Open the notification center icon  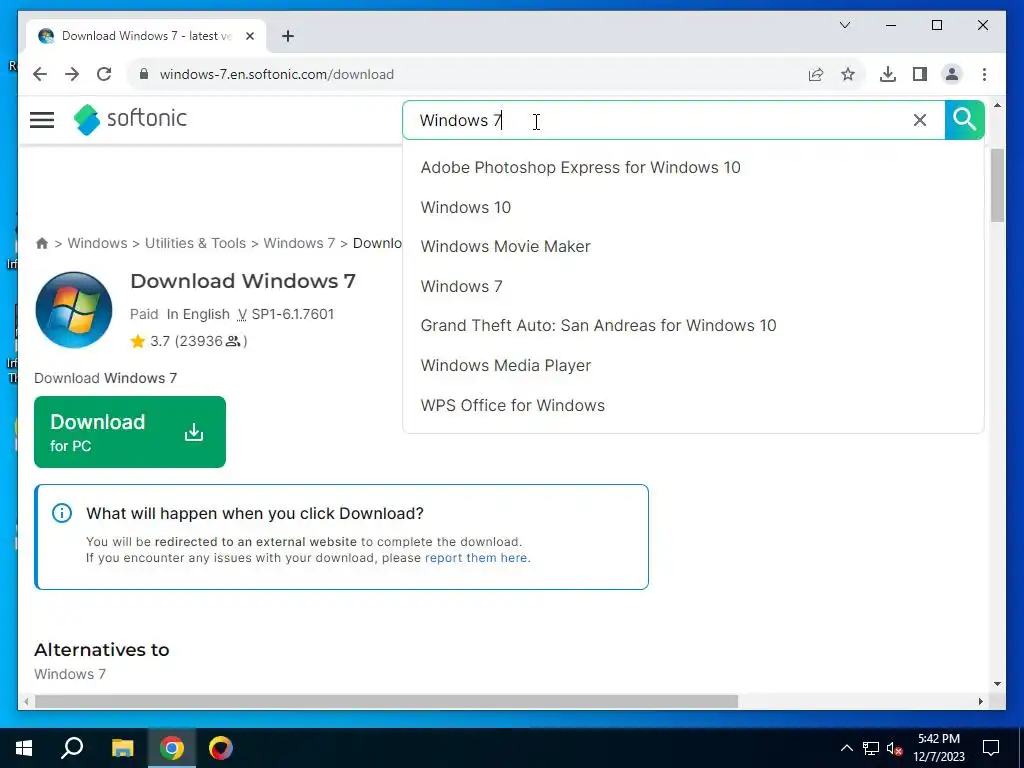[x=991, y=748]
